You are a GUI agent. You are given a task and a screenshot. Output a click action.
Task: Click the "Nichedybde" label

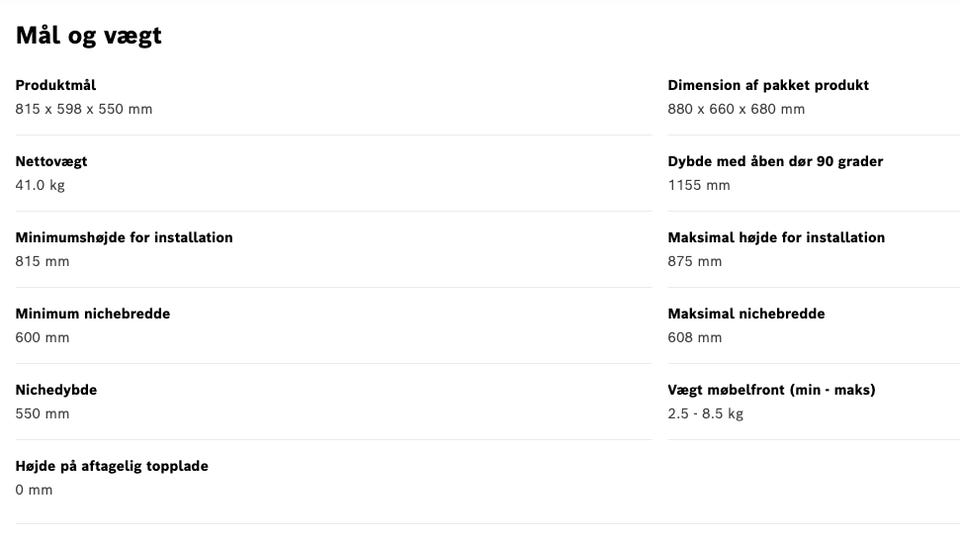point(56,389)
